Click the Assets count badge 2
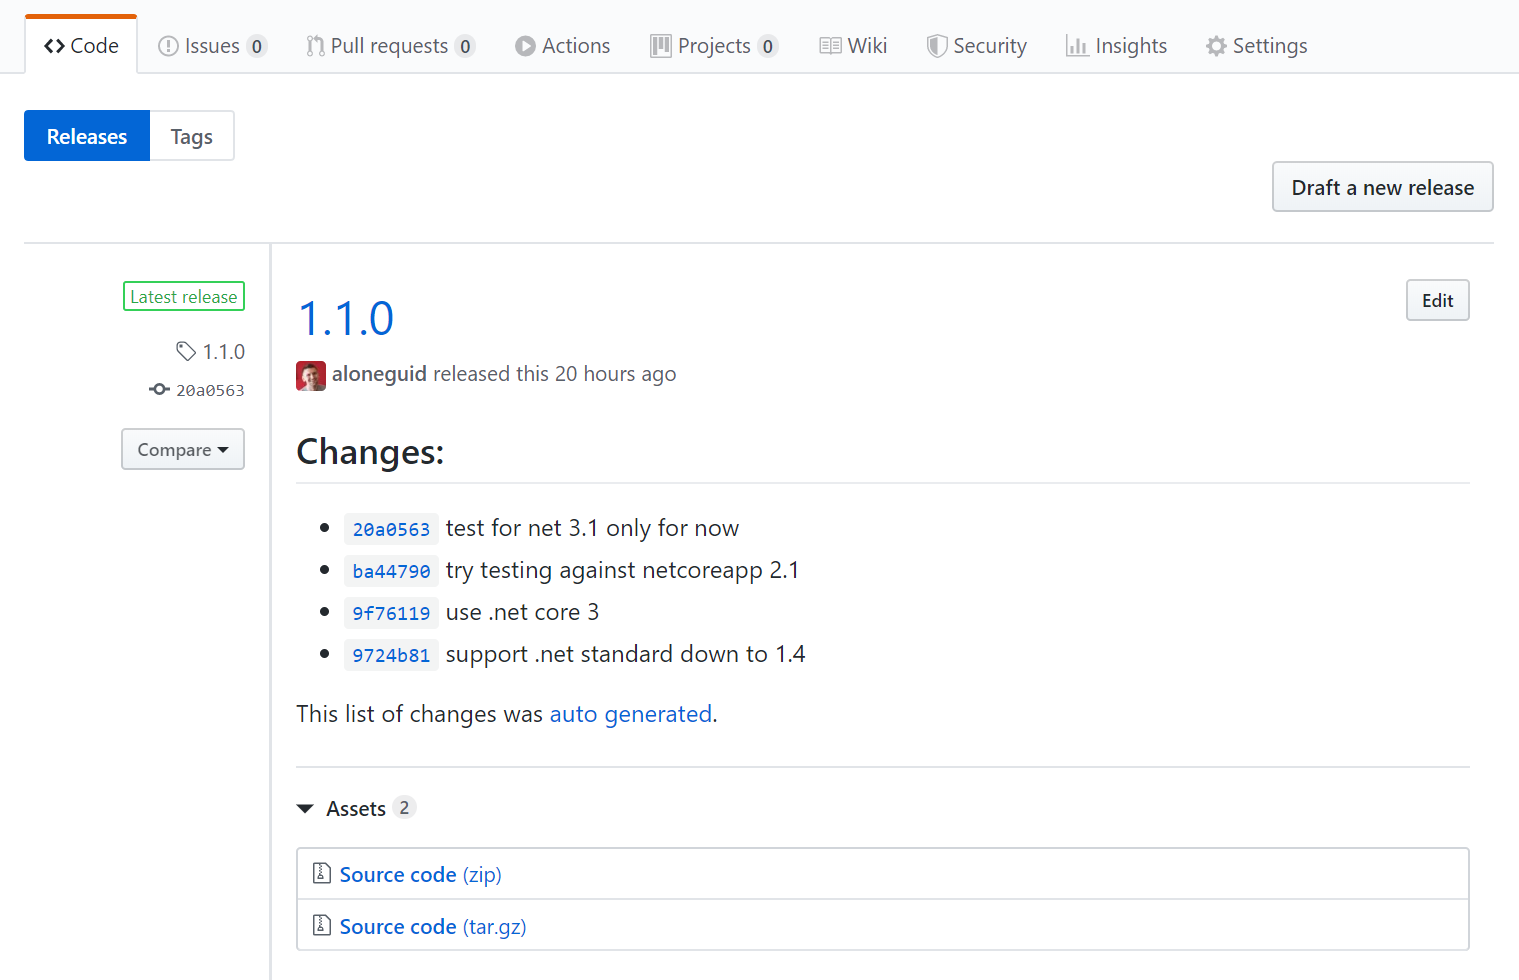This screenshot has height=980, width=1519. pos(404,807)
